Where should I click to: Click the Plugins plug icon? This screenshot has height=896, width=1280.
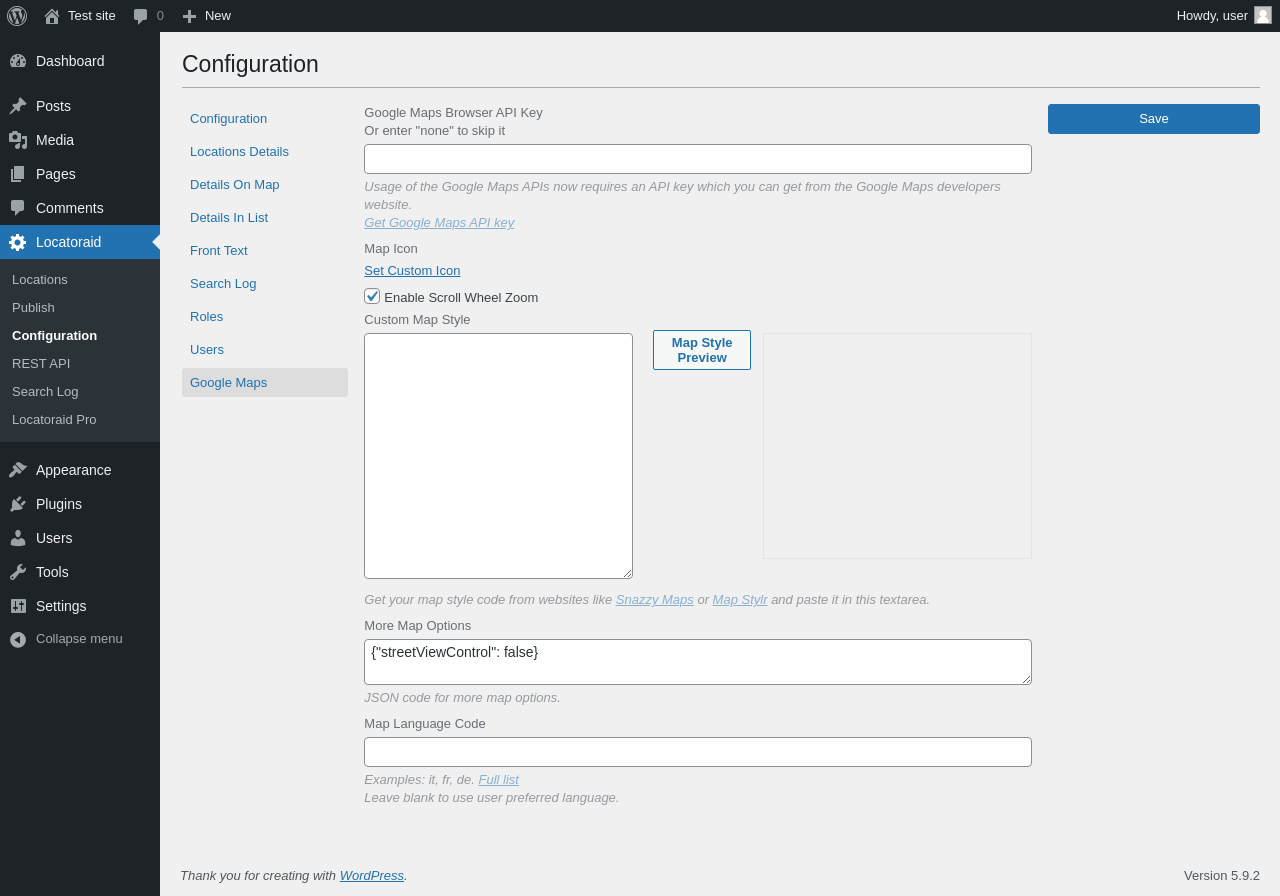click(18, 504)
